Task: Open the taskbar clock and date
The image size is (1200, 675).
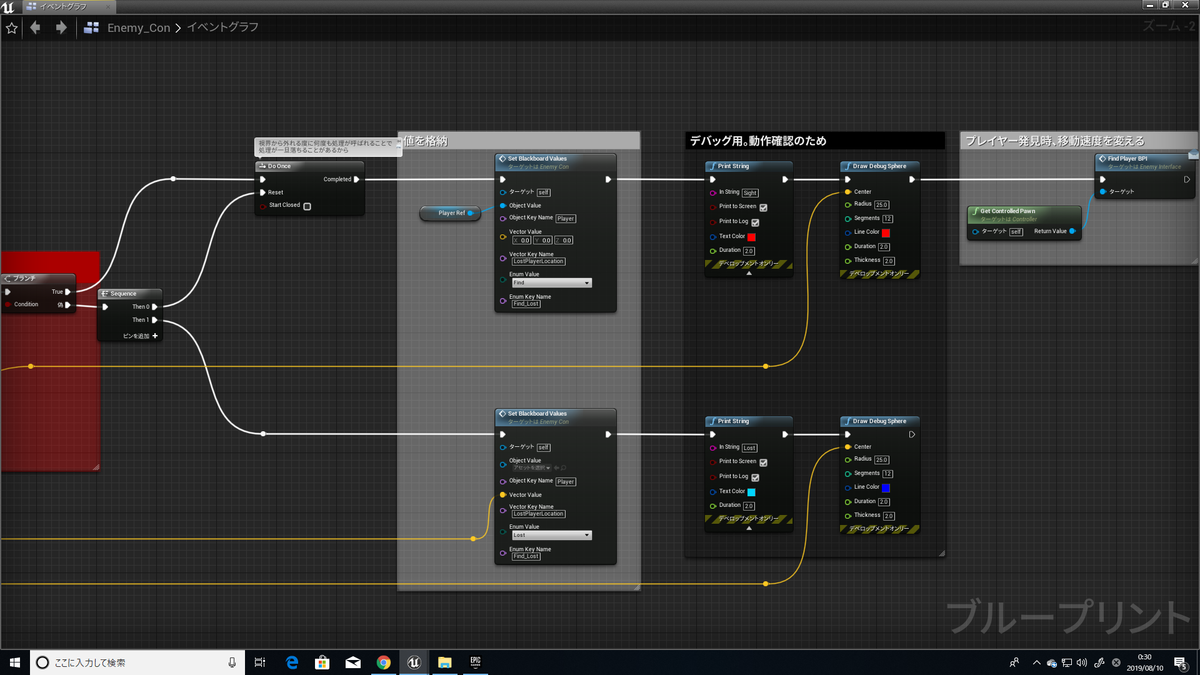Action: click(1144, 662)
